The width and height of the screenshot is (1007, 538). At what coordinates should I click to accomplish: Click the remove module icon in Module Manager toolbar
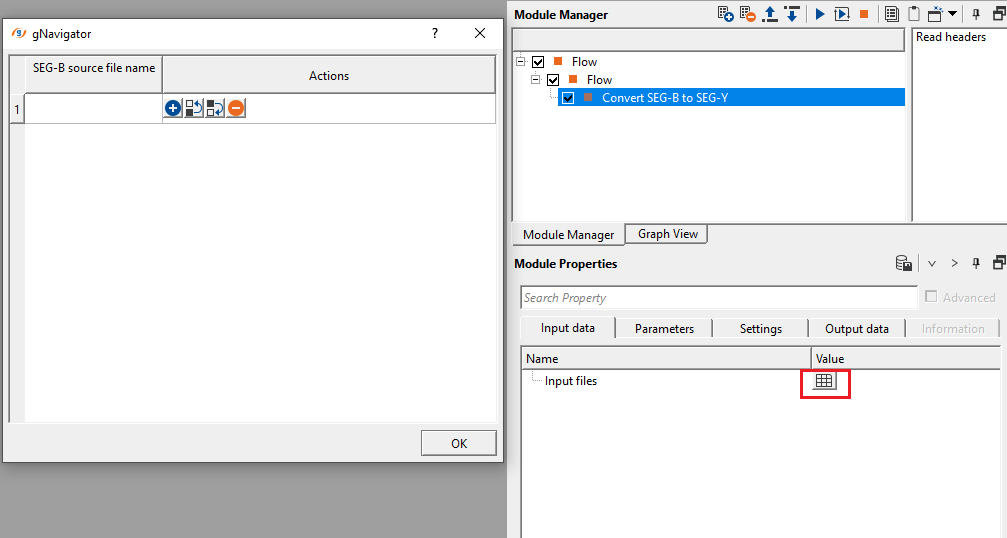click(748, 14)
